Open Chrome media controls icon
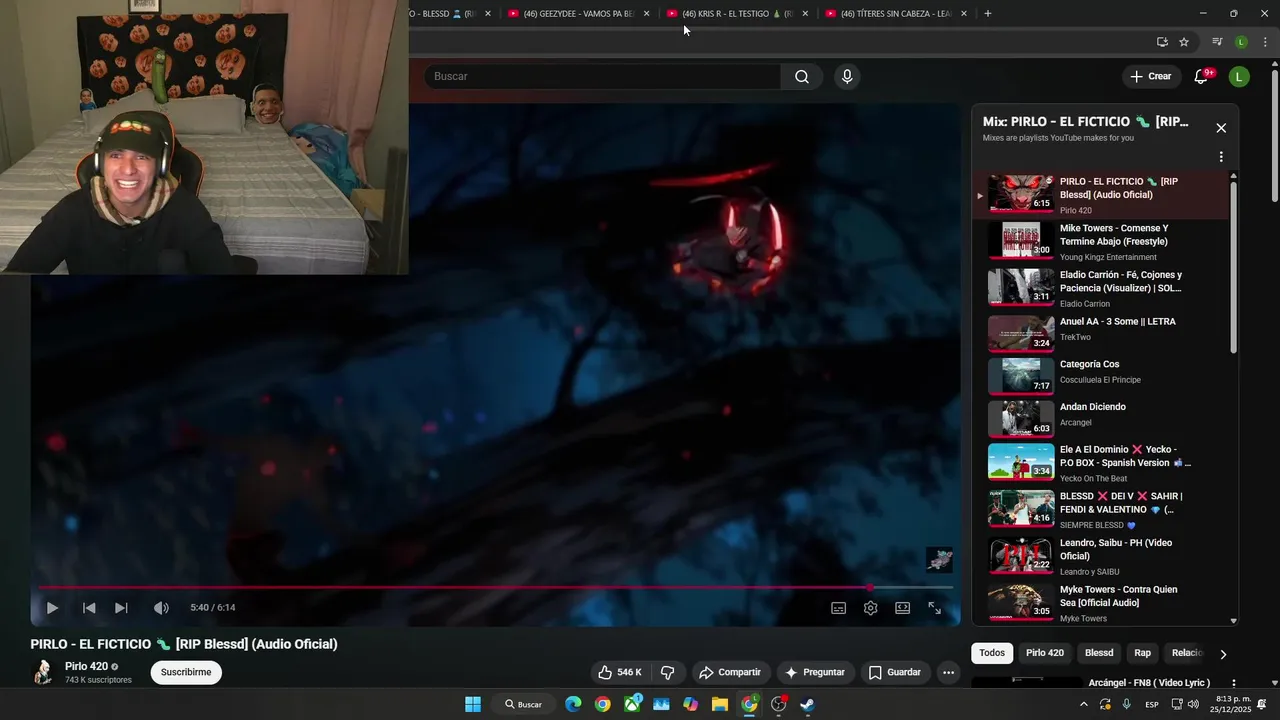The height and width of the screenshot is (720, 1280). (x=1217, y=42)
